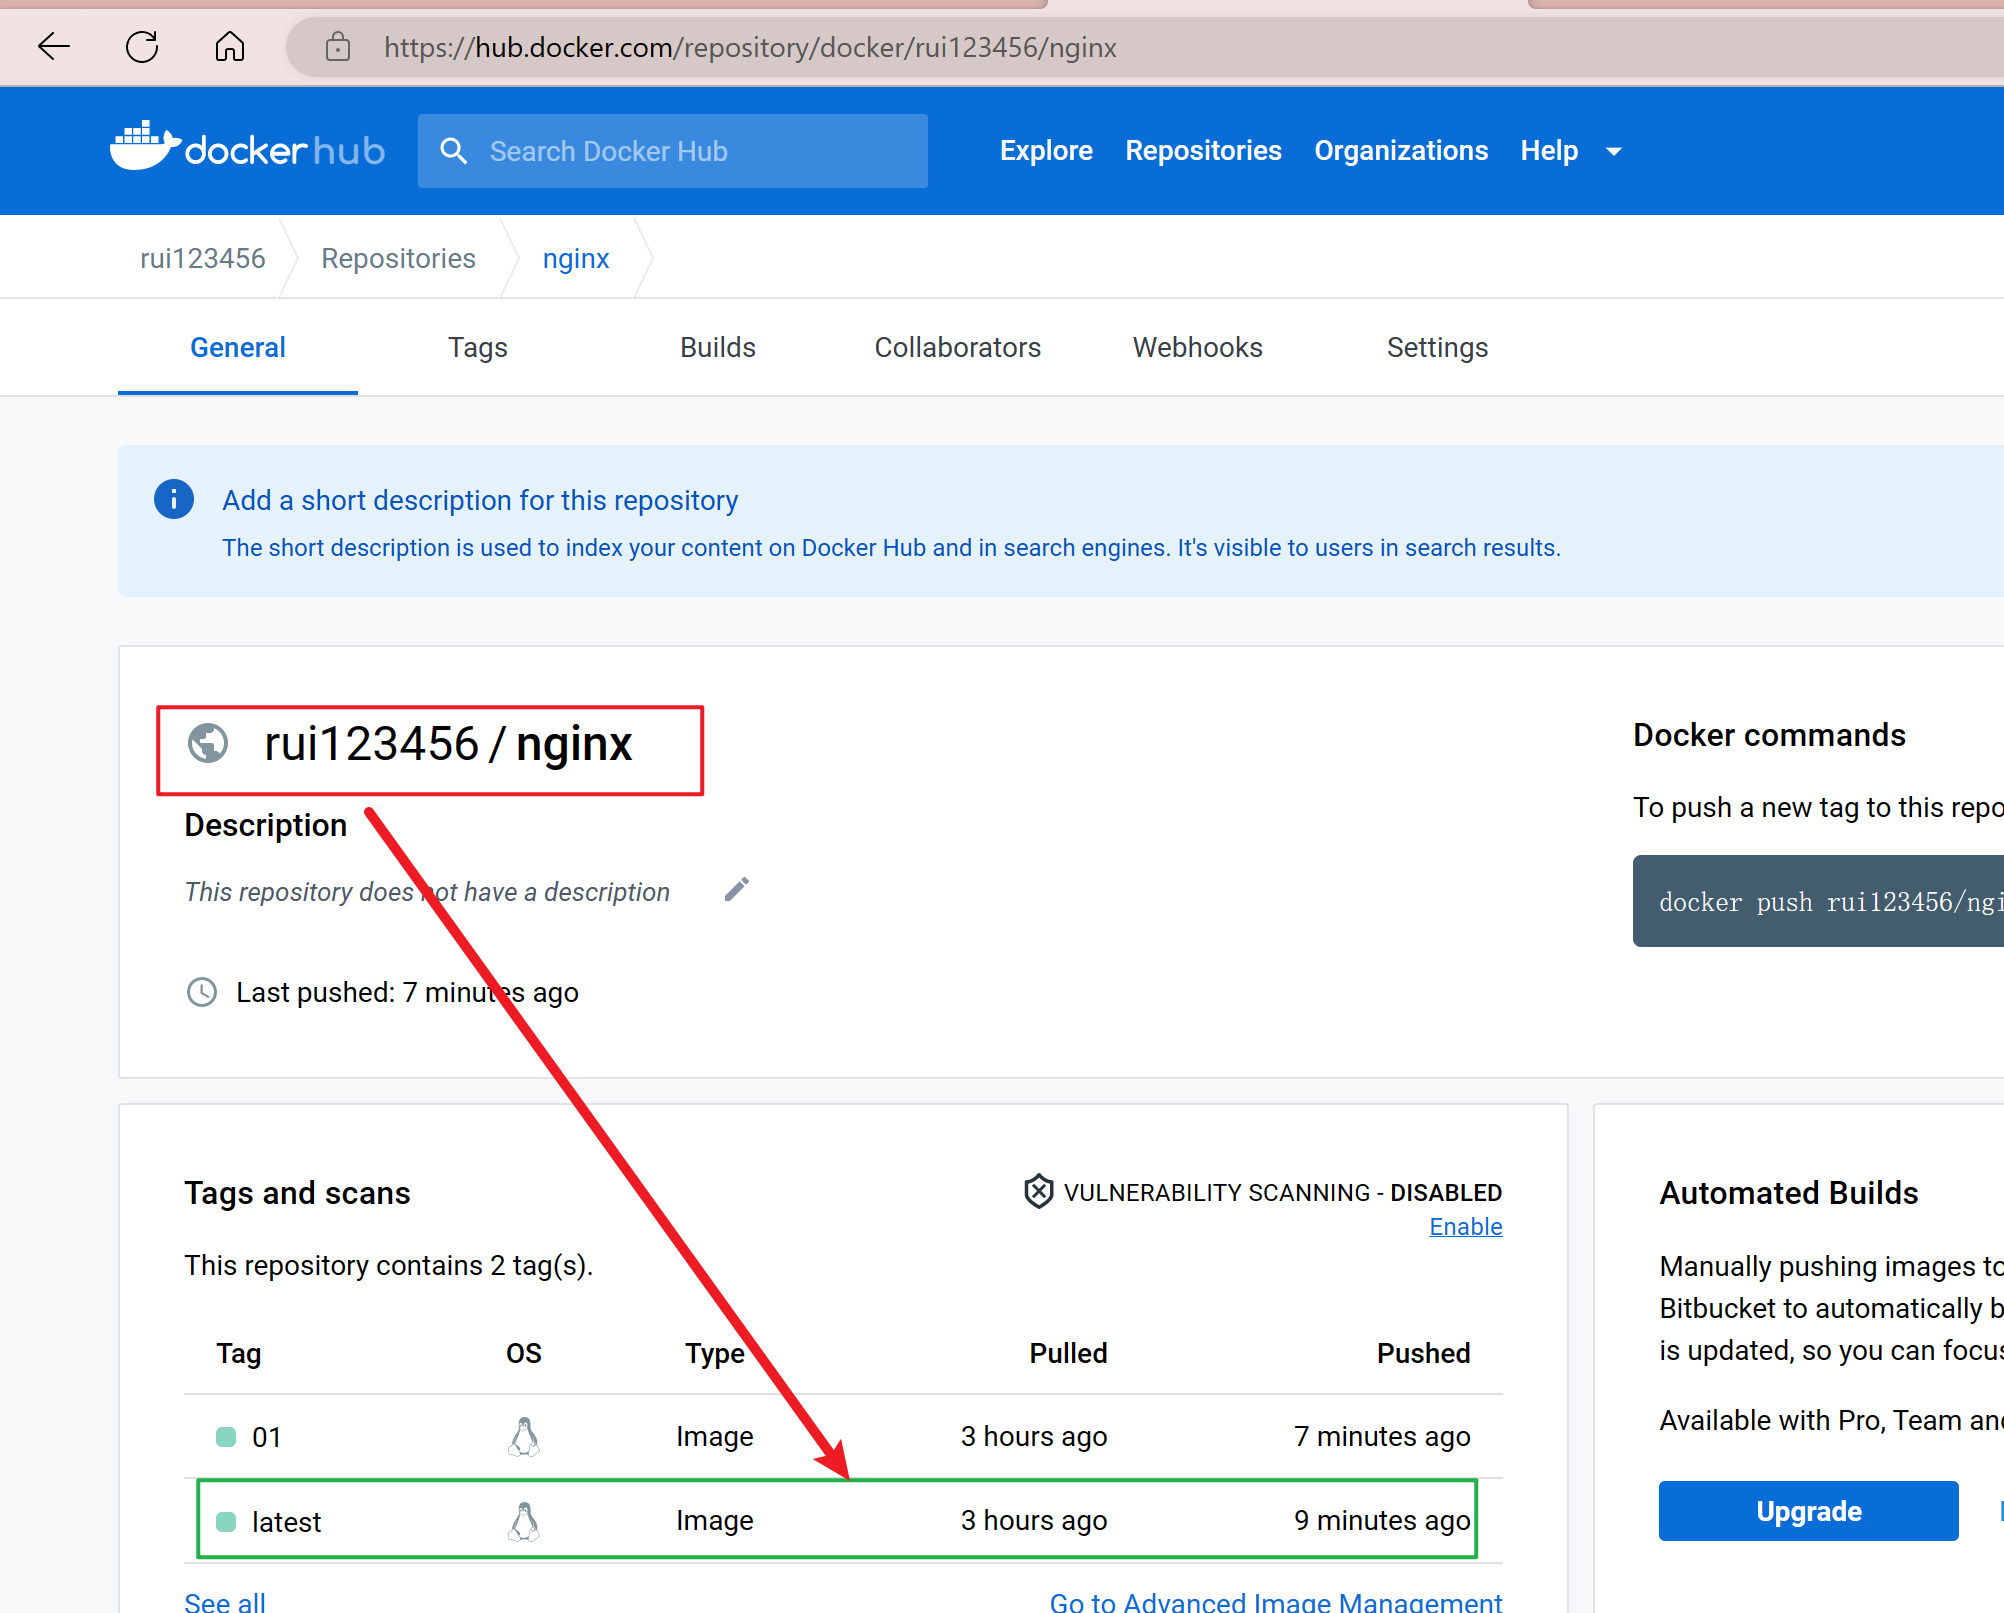Focus the Search Docker Hub field

tap(673, 151)
